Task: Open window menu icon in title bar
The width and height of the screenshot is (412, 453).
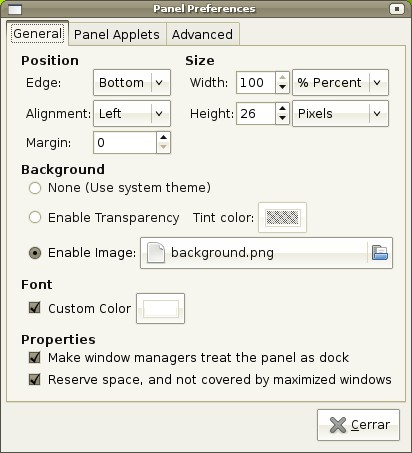Action: tap(14, 9)
